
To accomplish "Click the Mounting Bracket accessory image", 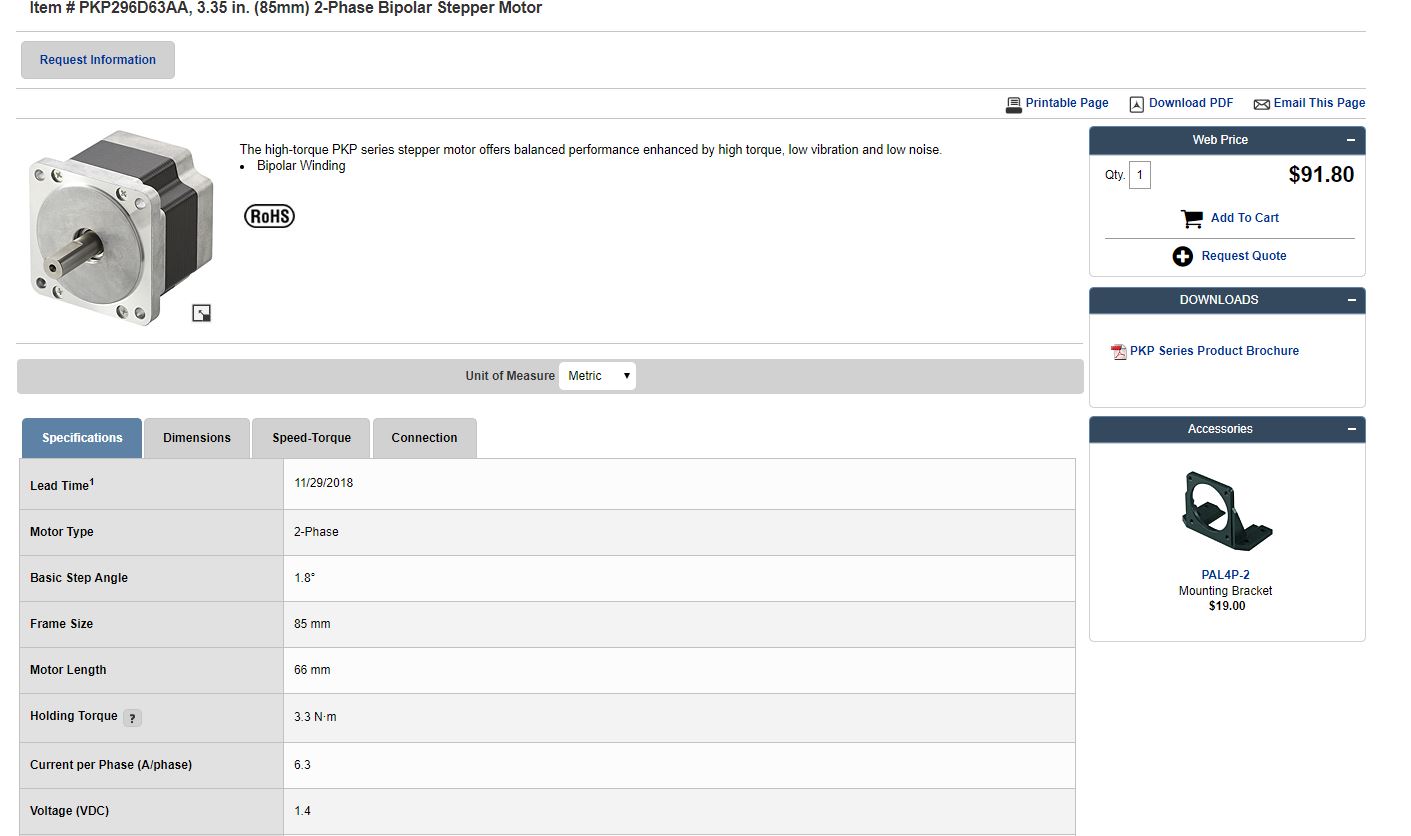I will 1226,511.
